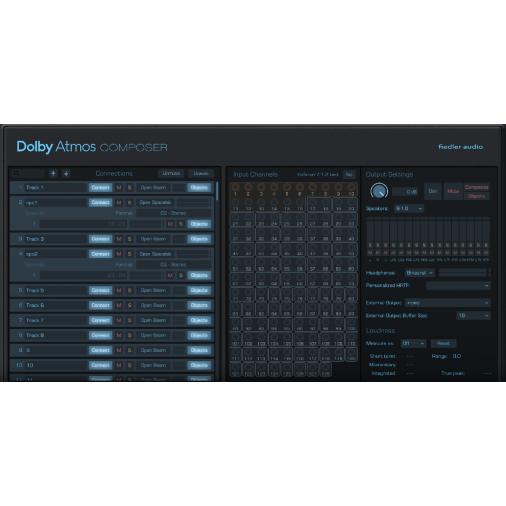Open the External Output dropdown
Viewport: 506px width, 506px height.
448,303
